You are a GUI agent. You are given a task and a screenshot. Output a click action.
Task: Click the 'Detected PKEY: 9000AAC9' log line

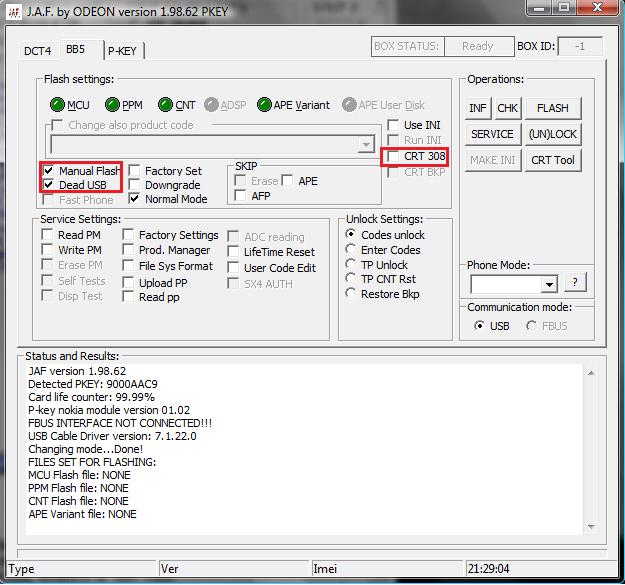click(x=93, y=384)
